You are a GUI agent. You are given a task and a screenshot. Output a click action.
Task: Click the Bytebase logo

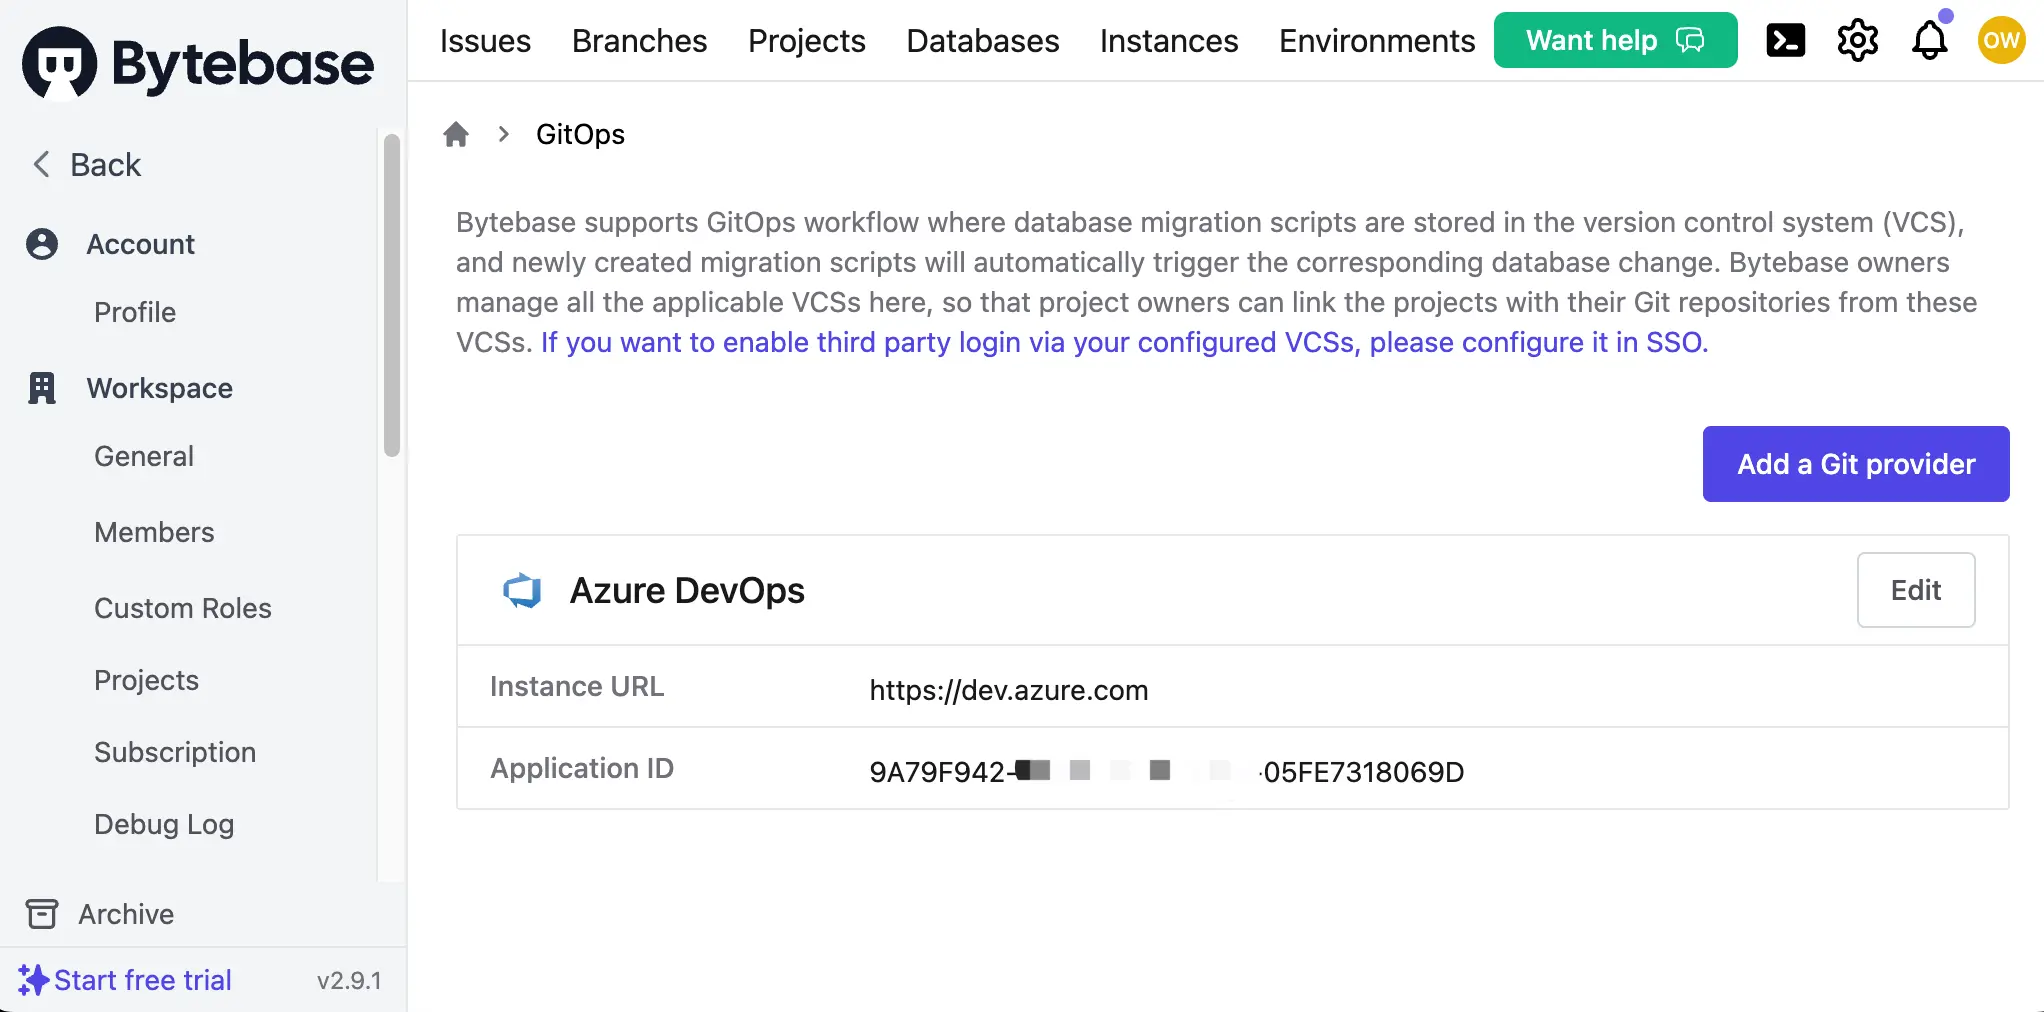(x=198, y=63)
